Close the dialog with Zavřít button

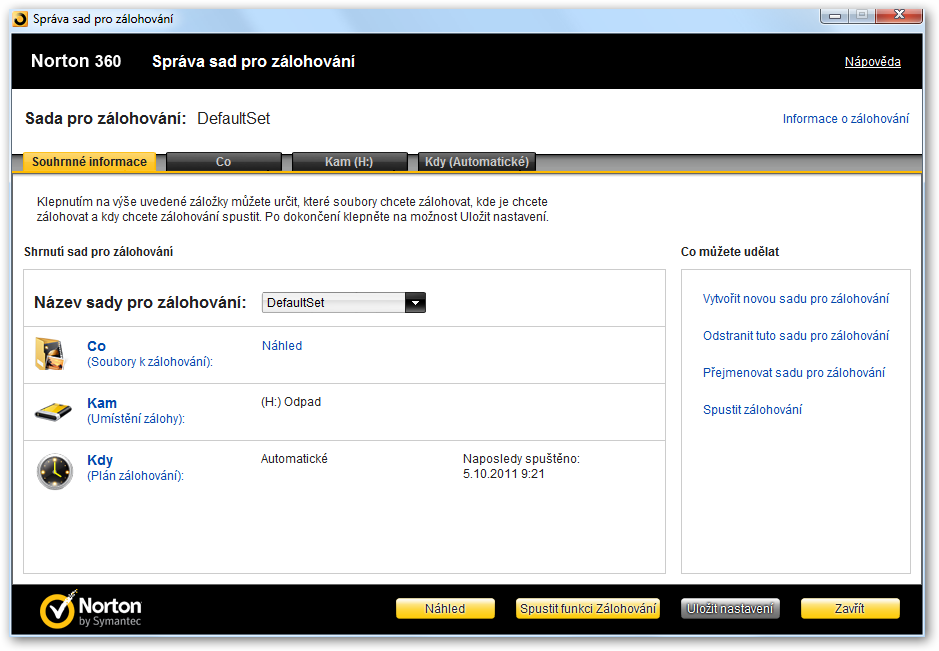(x=850, y=608)
